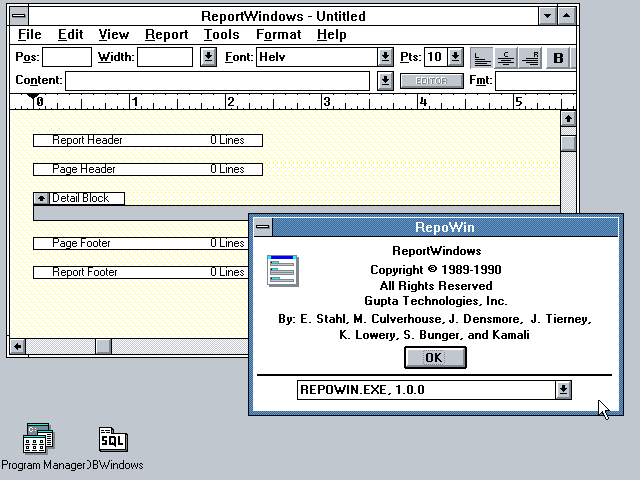Open the Width dropdown arrow
The height and width of the screenshot is (480, 640).
click(208, 57)
